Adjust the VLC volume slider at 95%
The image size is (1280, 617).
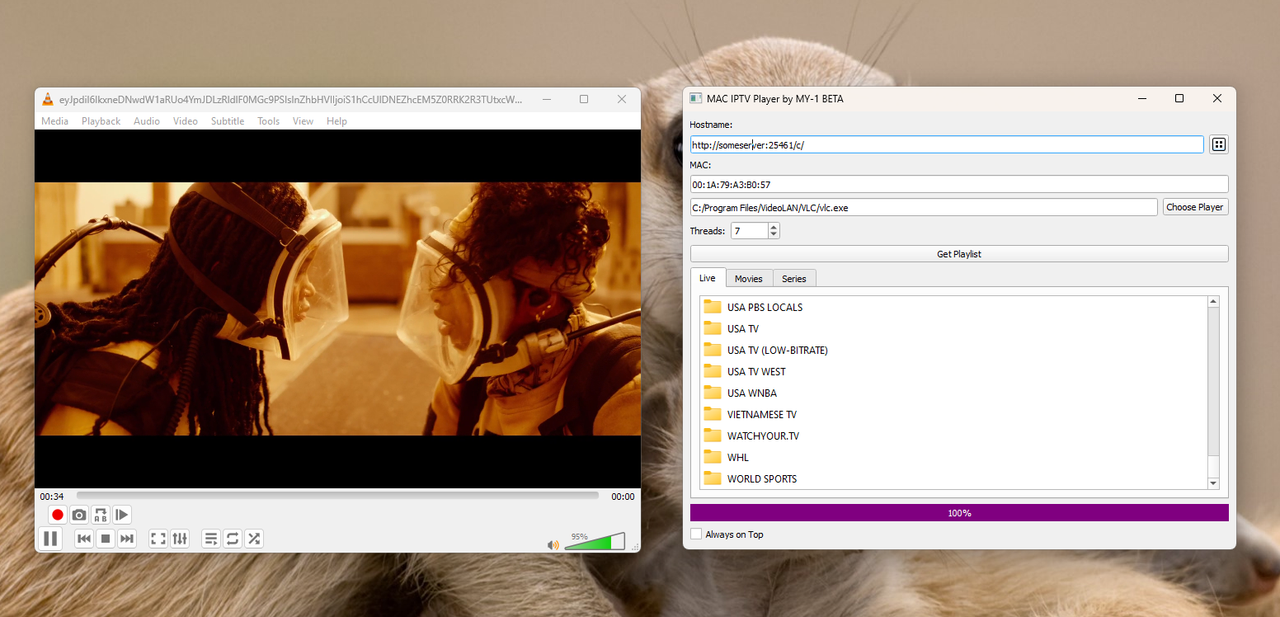595,541
